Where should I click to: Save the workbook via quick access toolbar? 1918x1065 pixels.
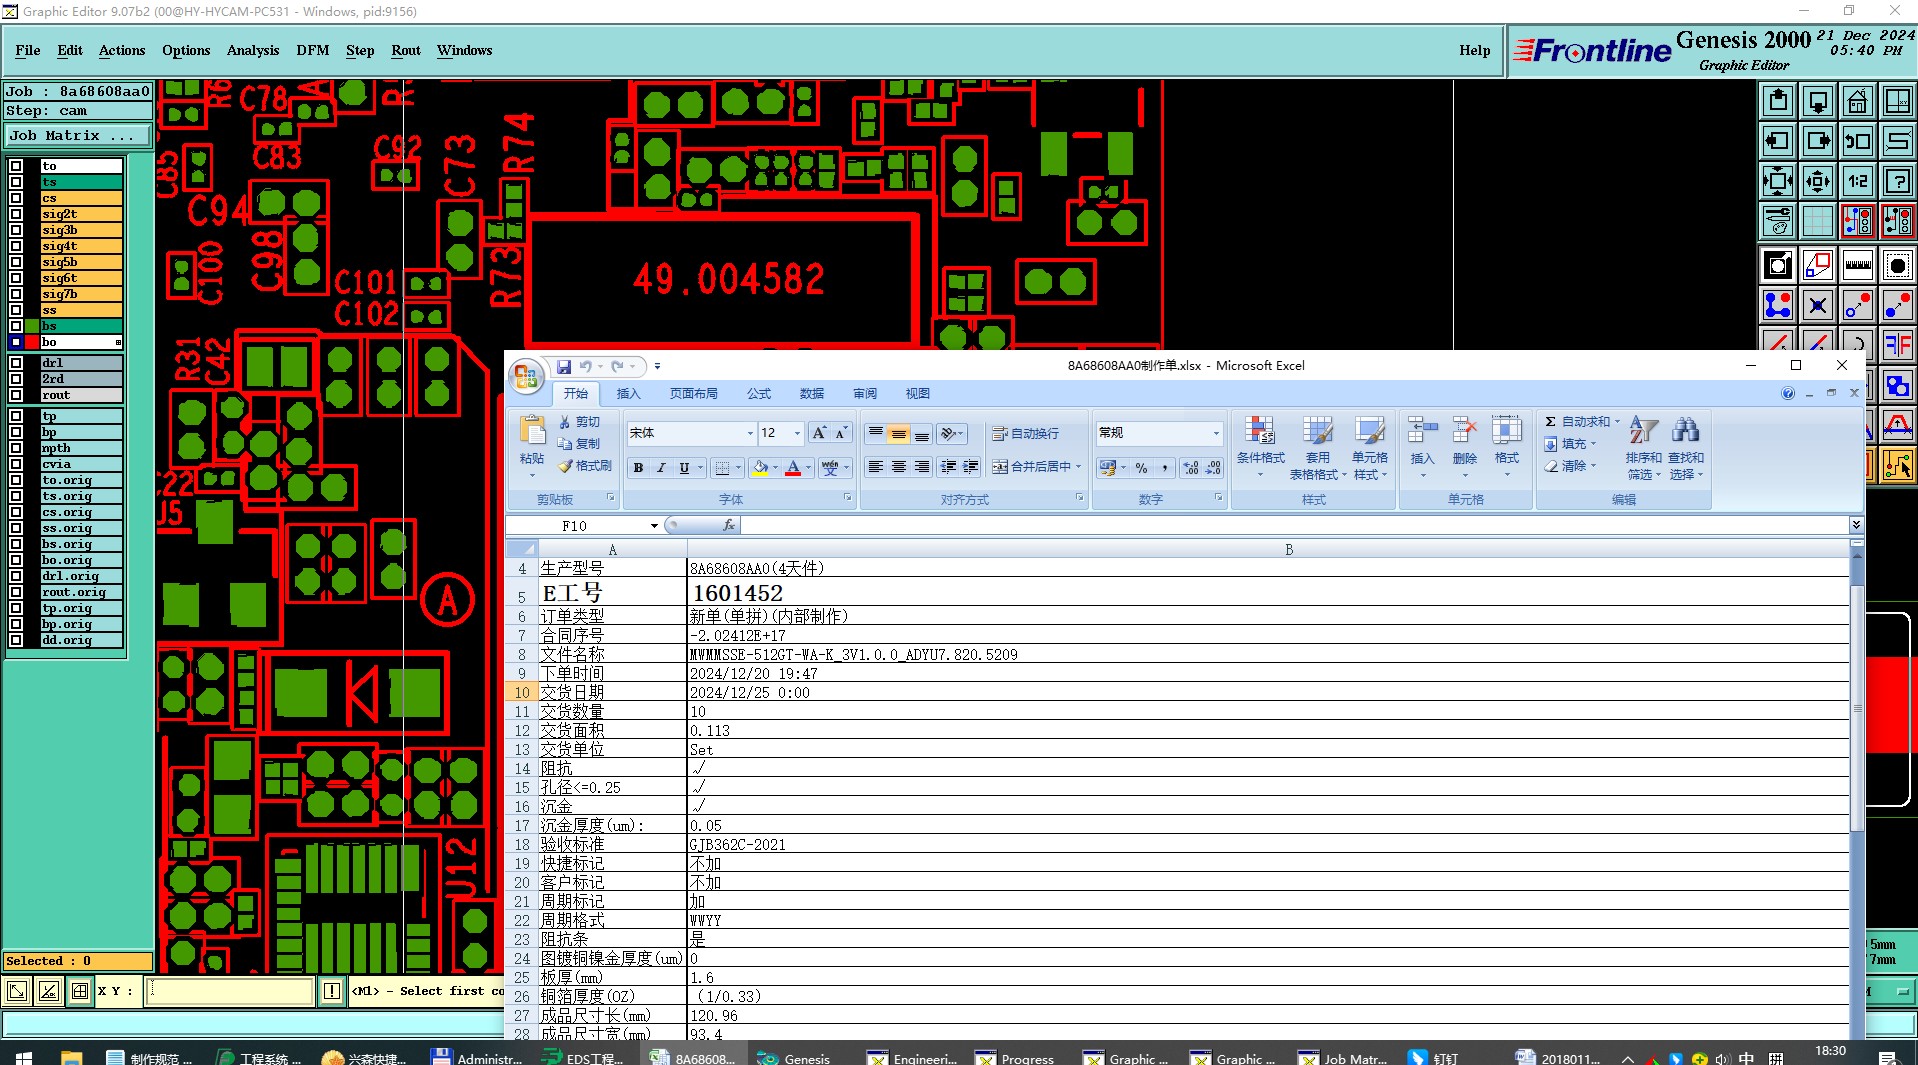pos(564,366)
